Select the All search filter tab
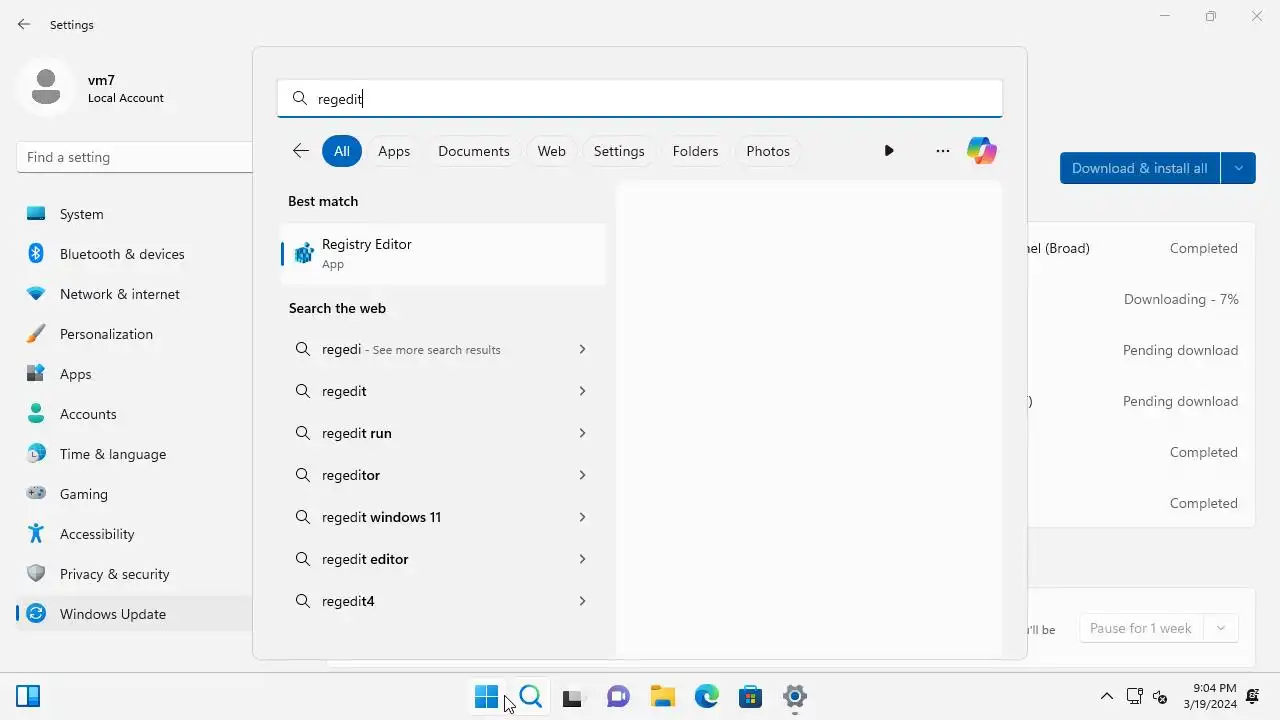The height and width of the screenshot is (720, 1280). [342, 151]
